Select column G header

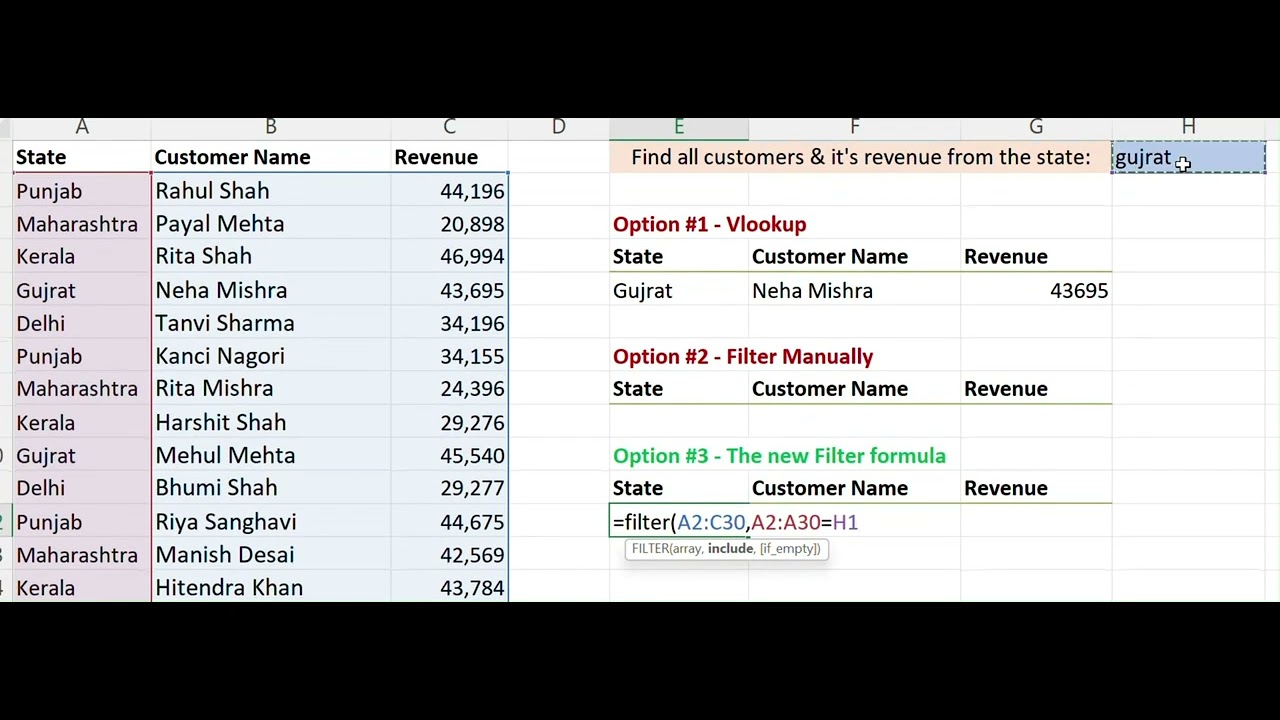(1036, 128)
